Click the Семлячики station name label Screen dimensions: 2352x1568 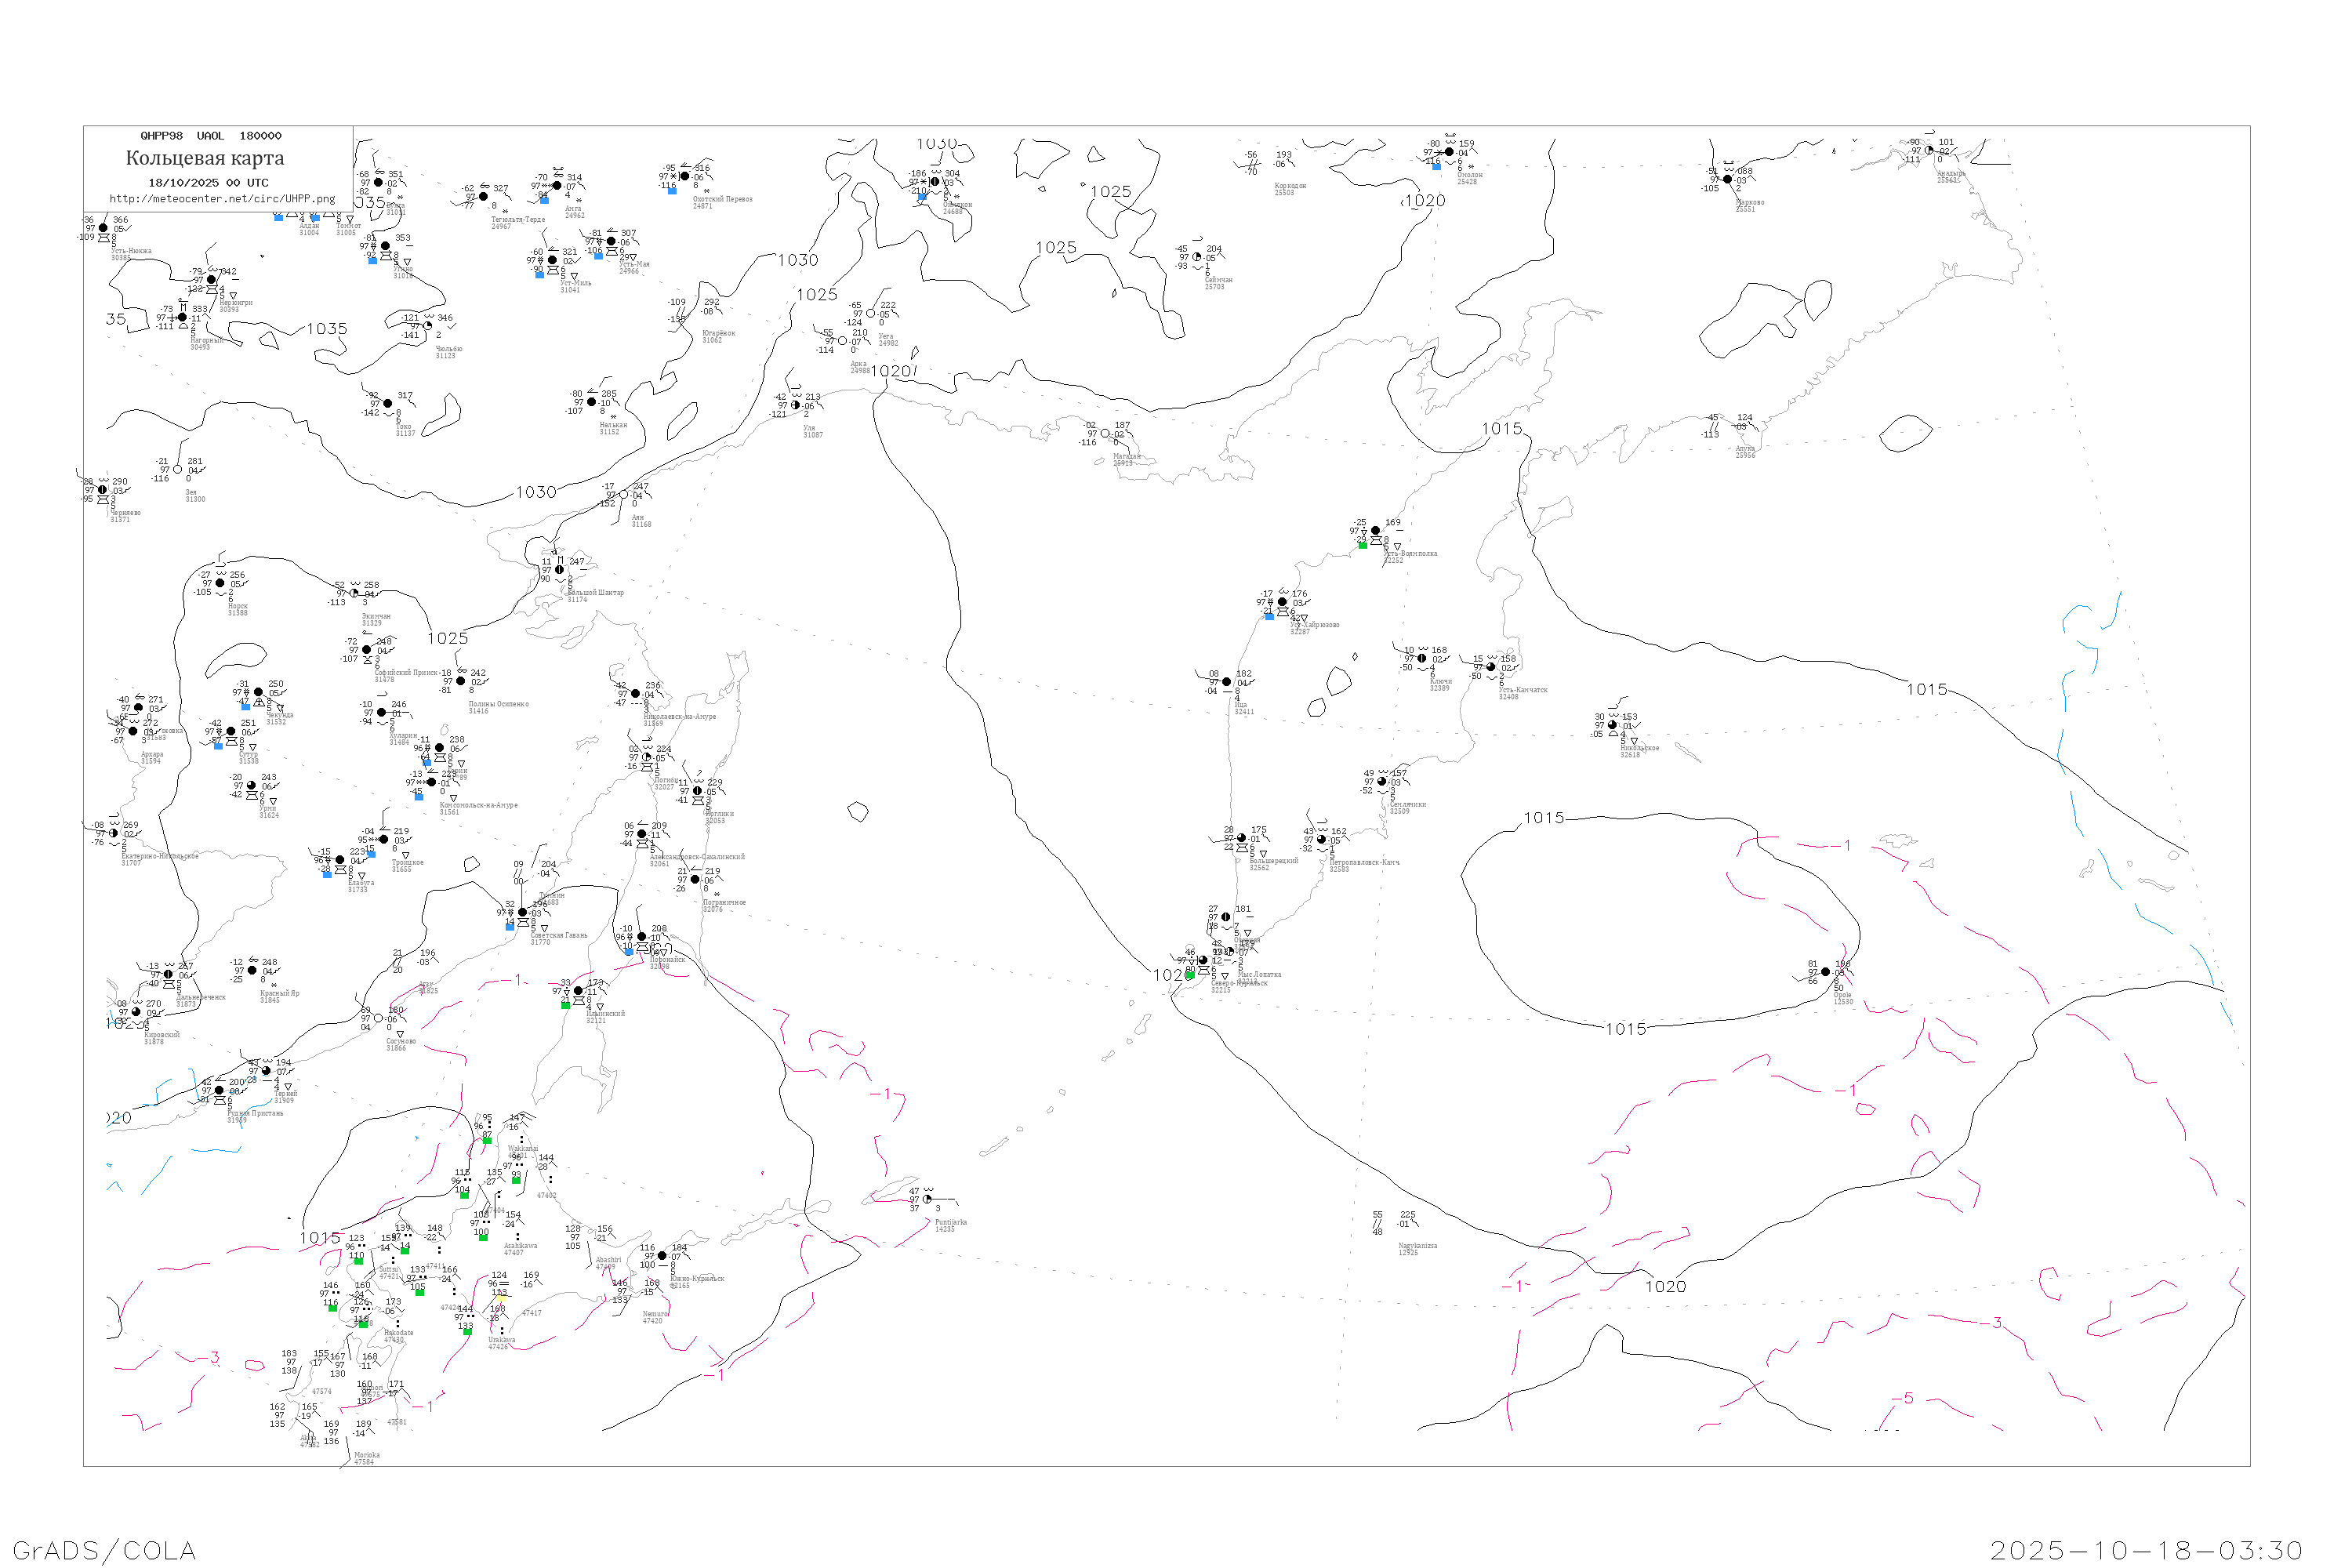pyautogui.click(x=1407, y=804)
